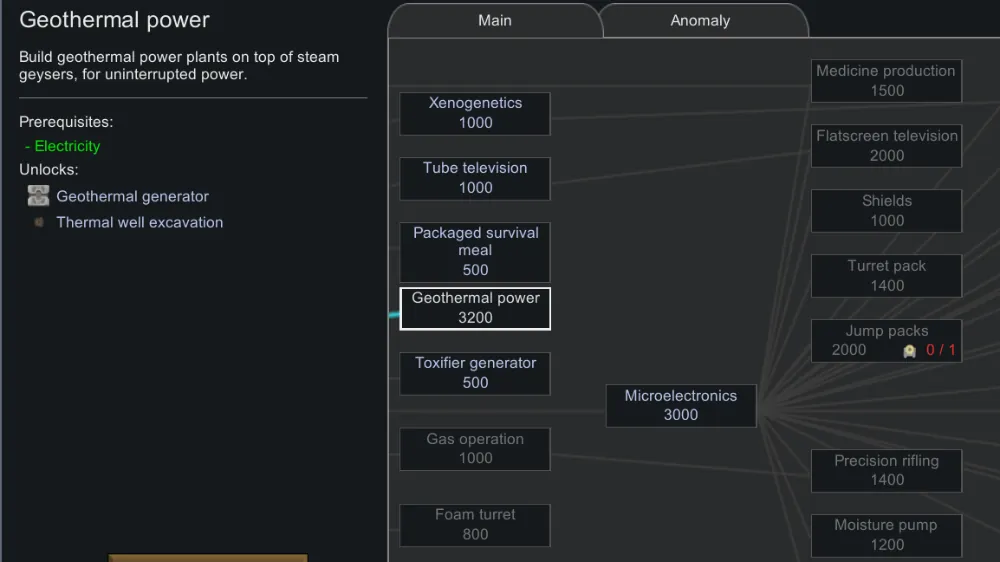Choose the Foam turret research project
Viewport: 1000px width, 562px height.
[475, 525]
